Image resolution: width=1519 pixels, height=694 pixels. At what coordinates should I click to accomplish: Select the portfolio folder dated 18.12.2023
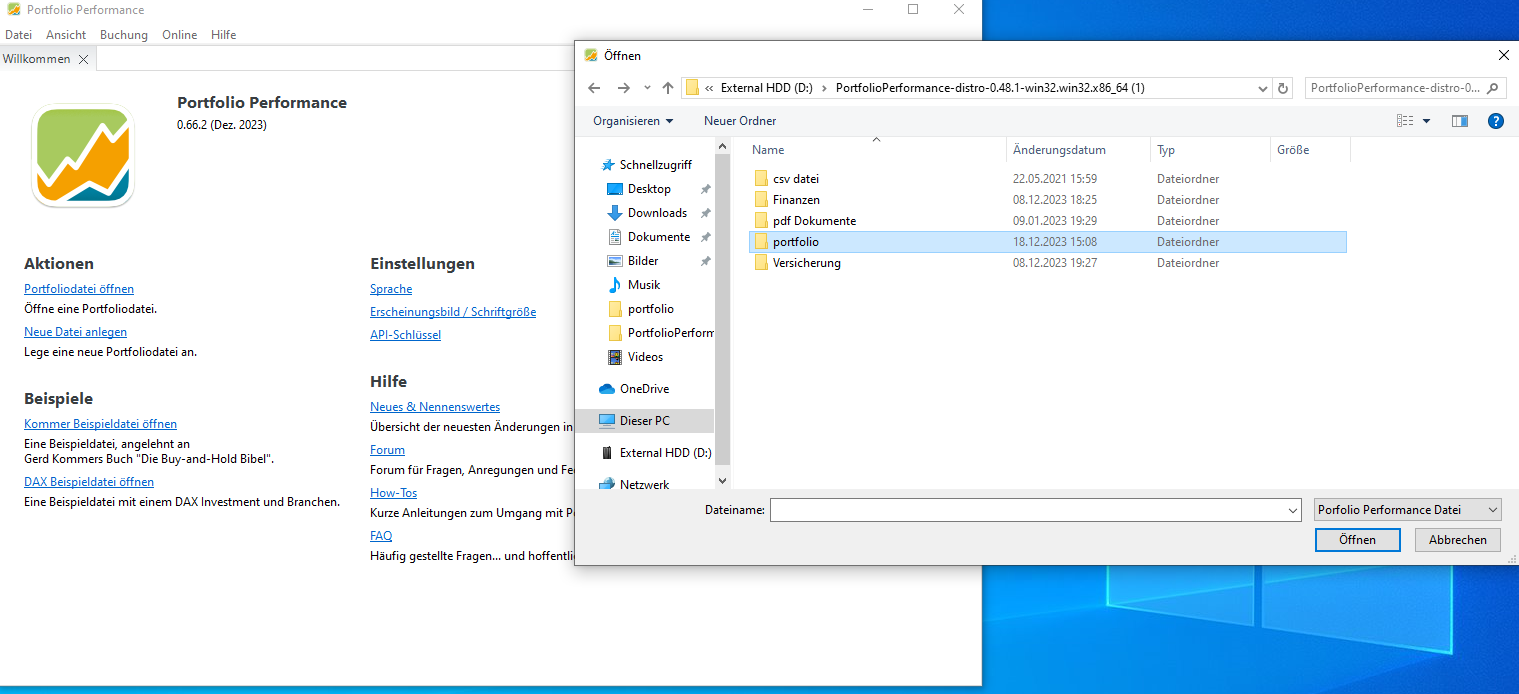(x=1047, y=242)
